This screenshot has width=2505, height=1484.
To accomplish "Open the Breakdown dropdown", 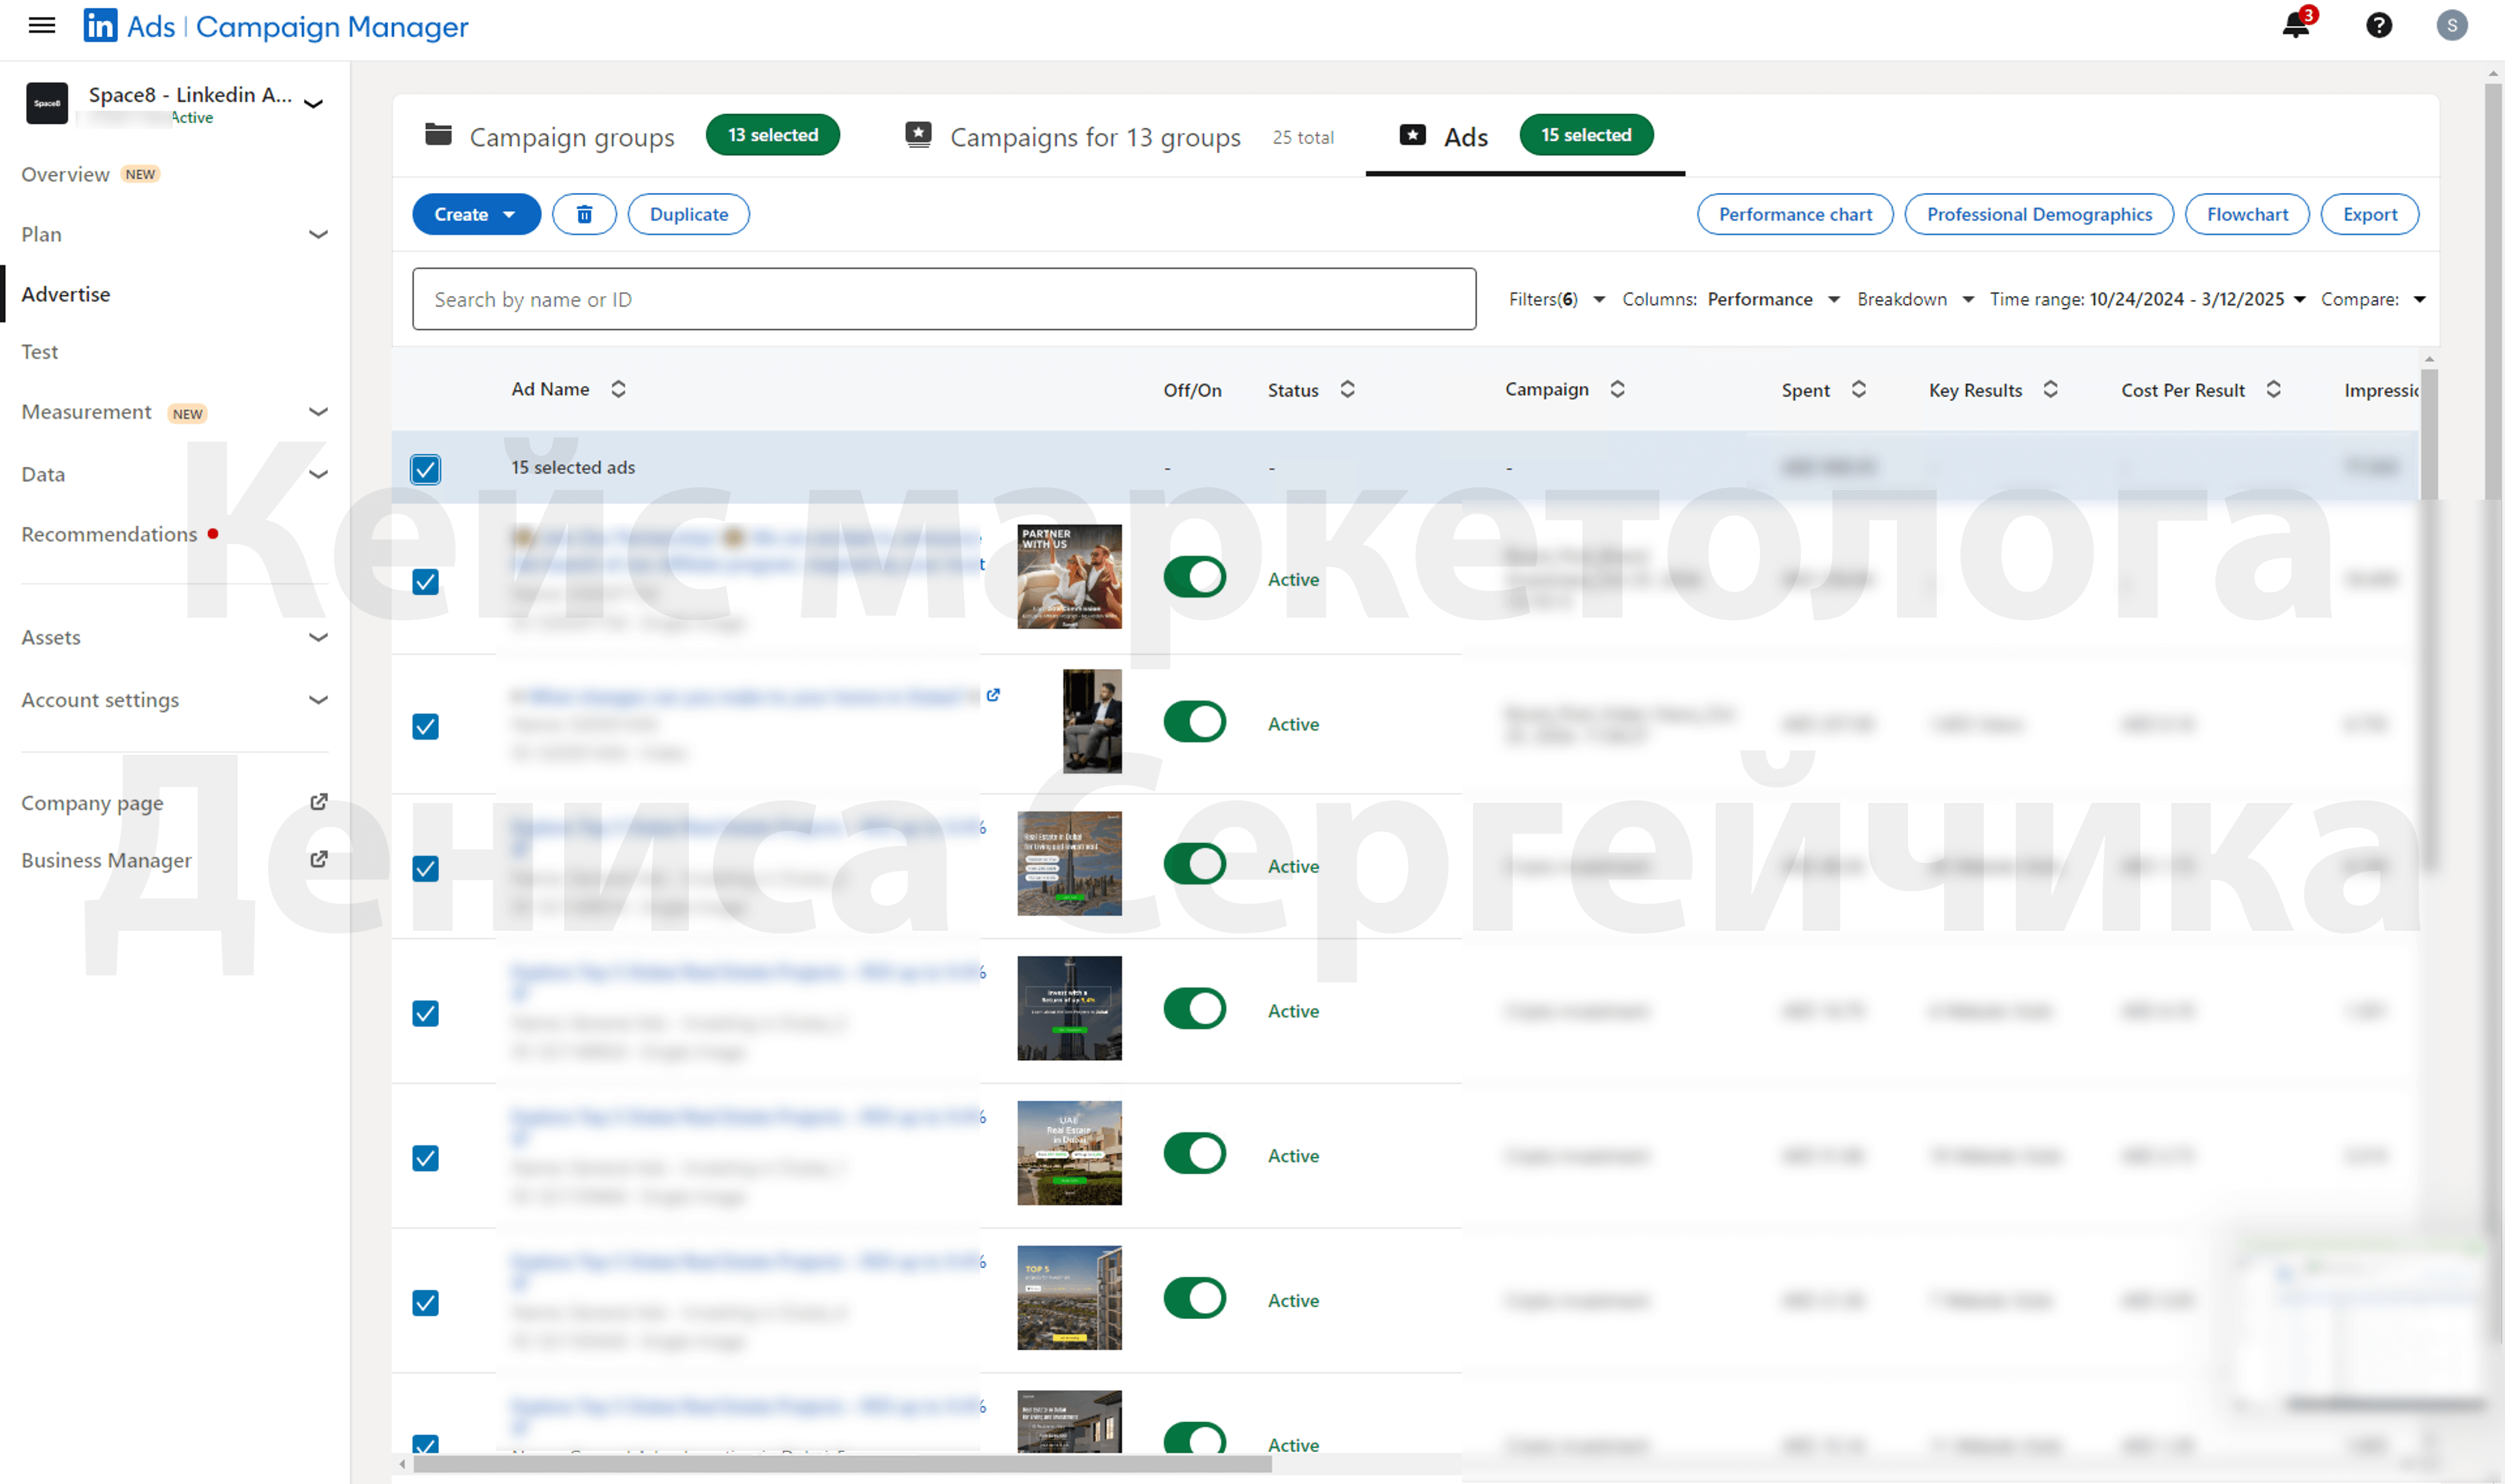I will pyautogui.click(x=1915, y=299).
